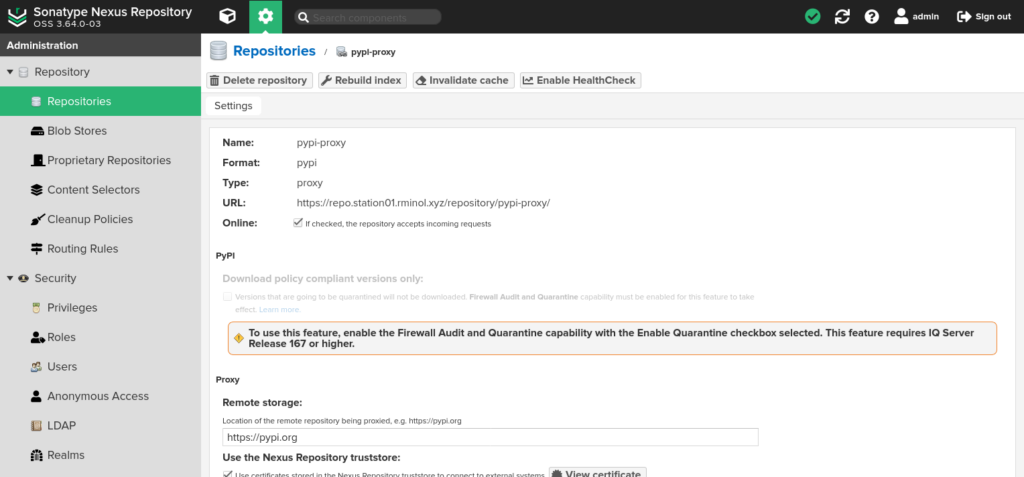Click the Content Selectors layers icon
Viewport: 1024px width, 477px height.
tap(37, 189)
